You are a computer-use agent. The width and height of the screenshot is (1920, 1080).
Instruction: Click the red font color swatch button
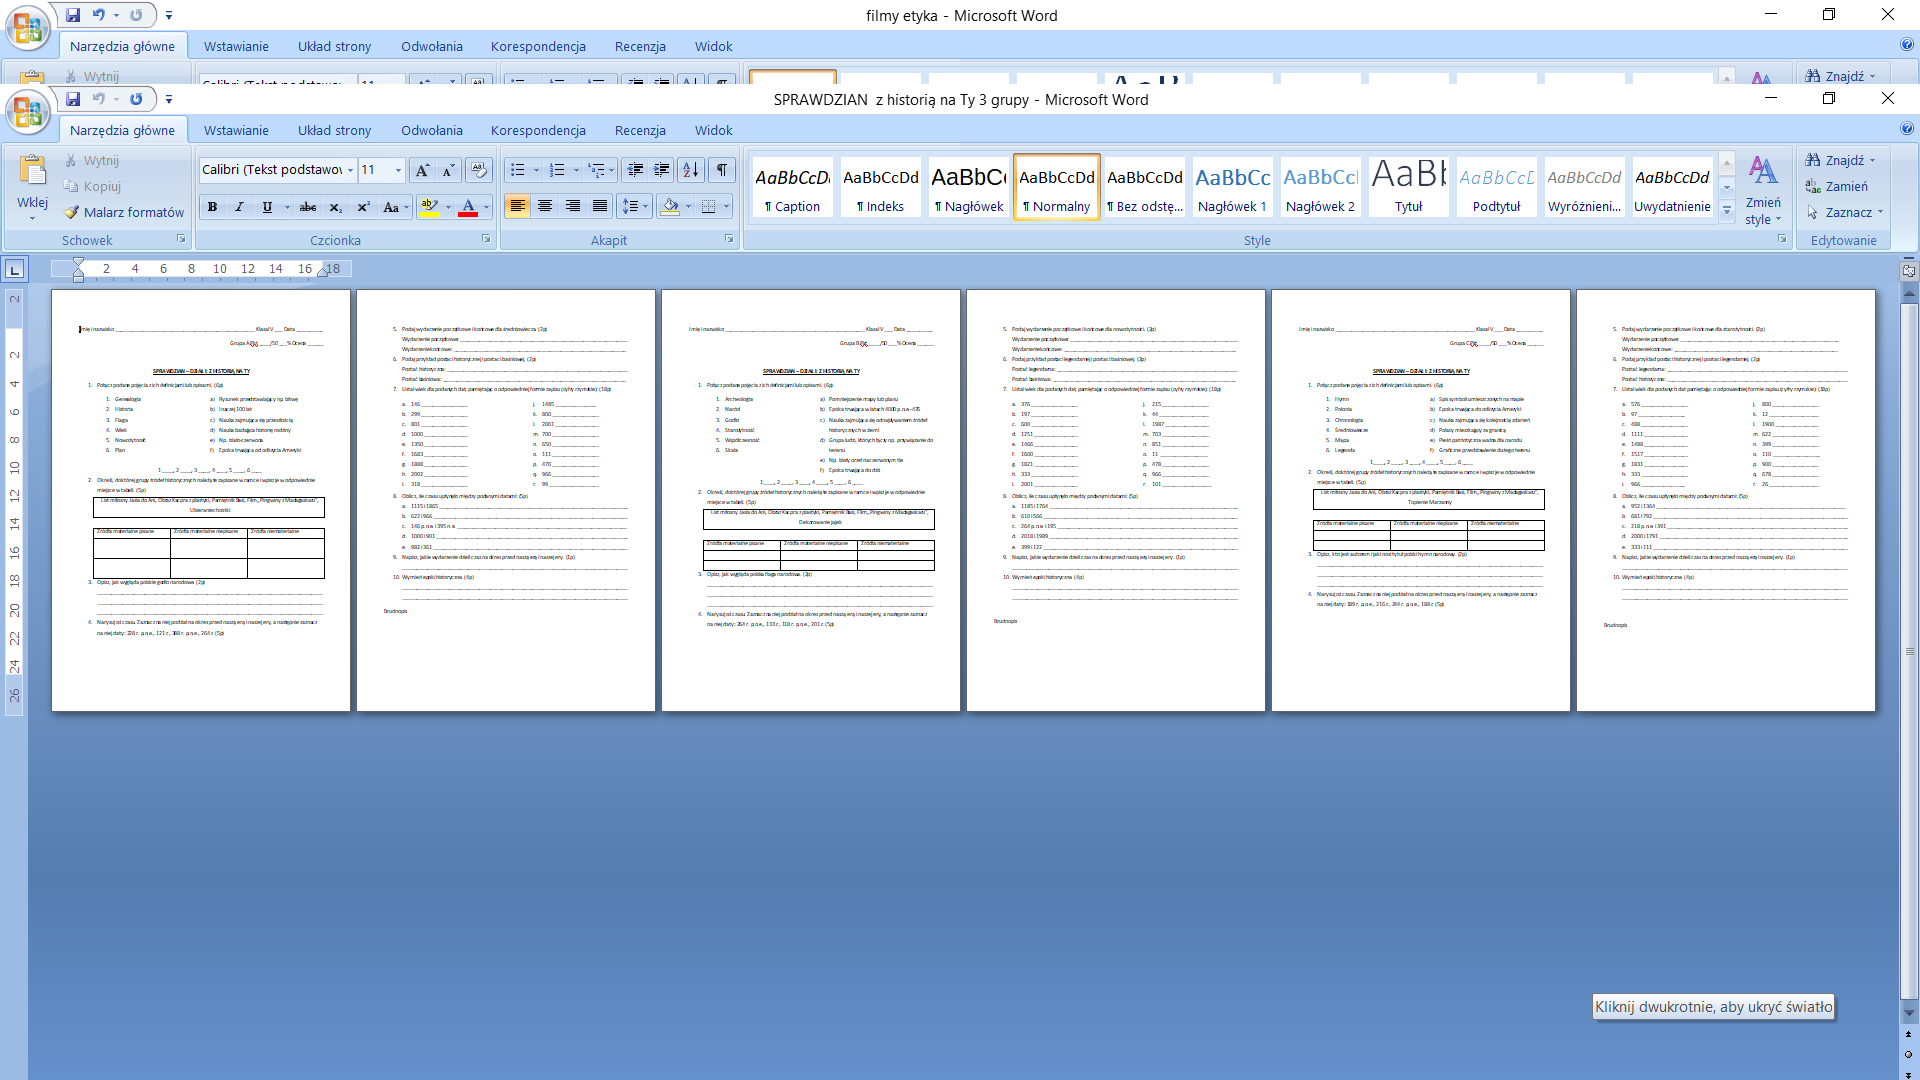tap(468, 207)
